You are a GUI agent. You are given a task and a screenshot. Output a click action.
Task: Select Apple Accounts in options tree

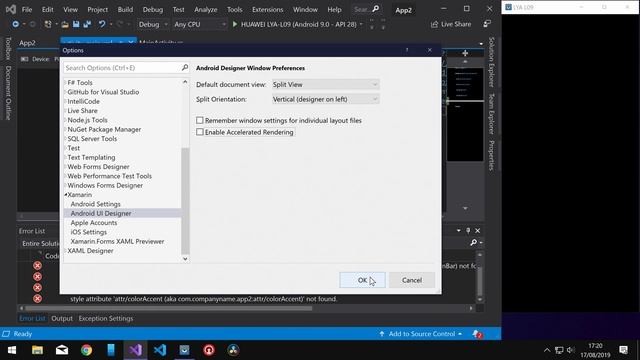pos(94,223)
